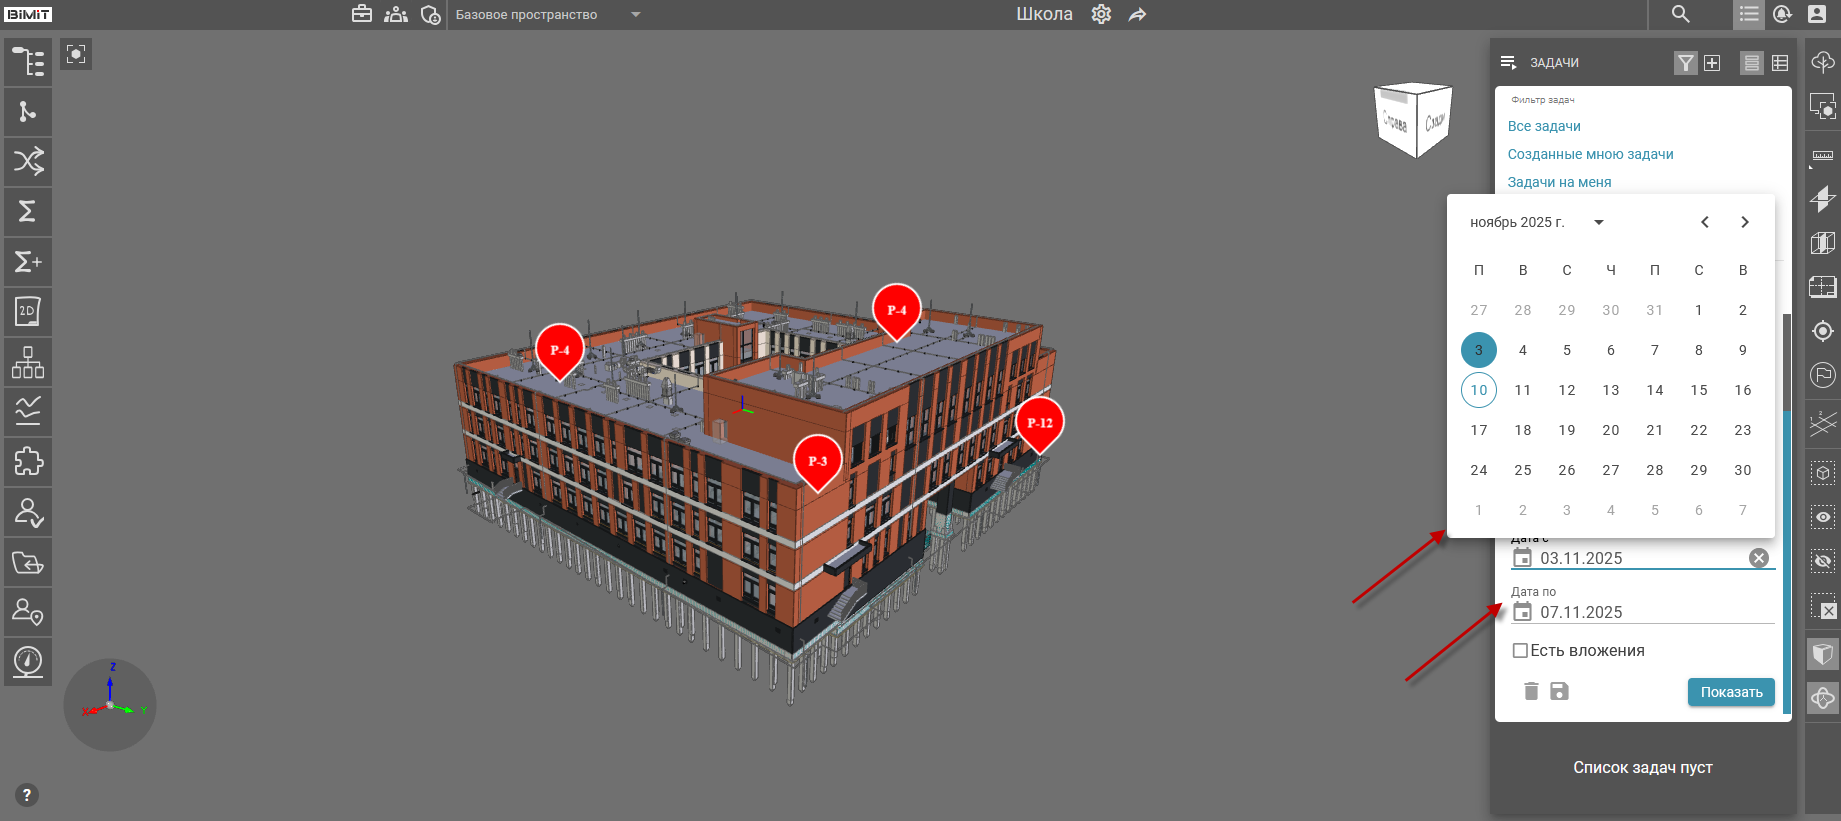The width and height of the screenshot is (1841, 821).
Task: Click the add new task plus icon
Action: coord(1712,63)
